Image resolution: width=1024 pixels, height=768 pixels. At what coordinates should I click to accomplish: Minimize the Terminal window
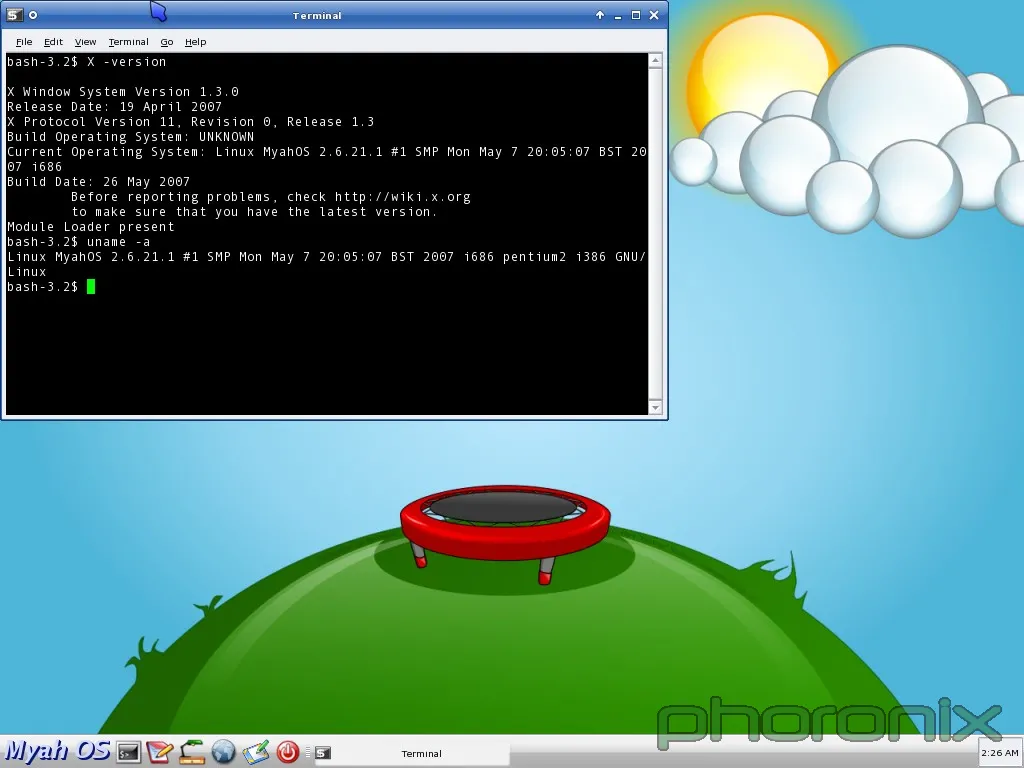point(618,15)
